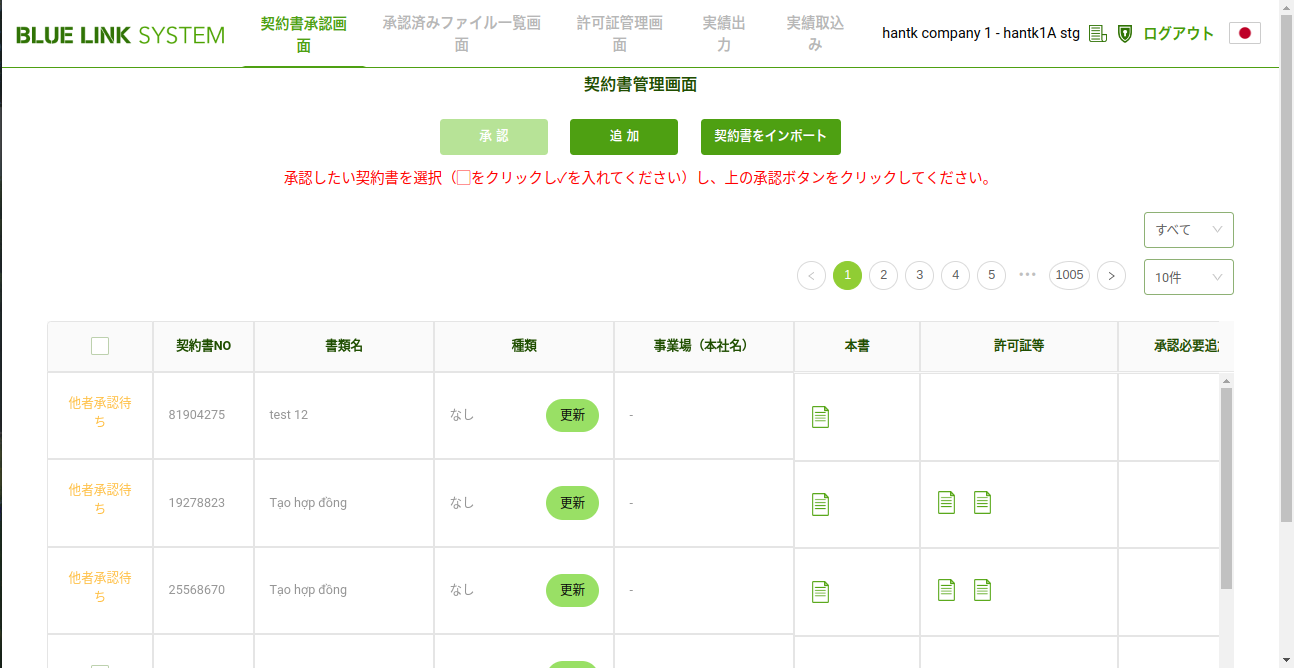This screenshot has height=668, width=1294.
Task: Click the 契約書をインポート import button
Action: point(771,137)
